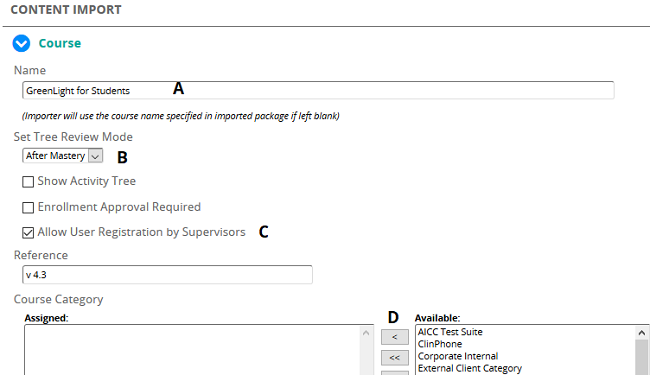Click the Show Activity Tree label
This screenshot has width=650, height=377.
87,181
